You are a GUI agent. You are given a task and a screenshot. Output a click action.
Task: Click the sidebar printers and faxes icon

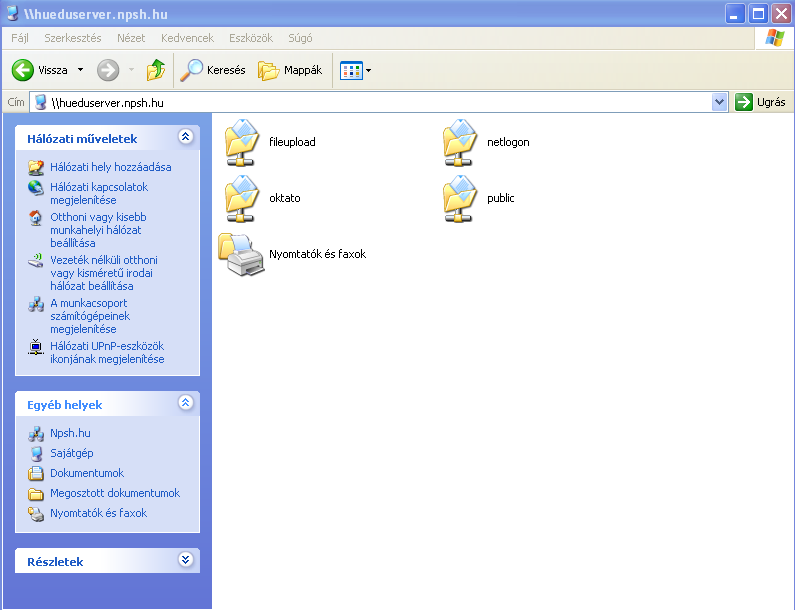tap(35, 513)
